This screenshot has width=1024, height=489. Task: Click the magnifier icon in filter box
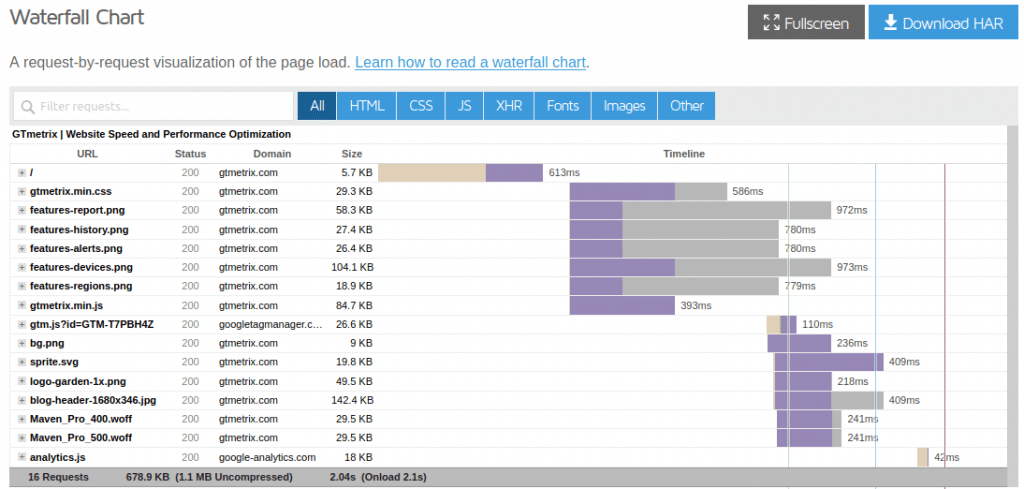coord(28,106)
